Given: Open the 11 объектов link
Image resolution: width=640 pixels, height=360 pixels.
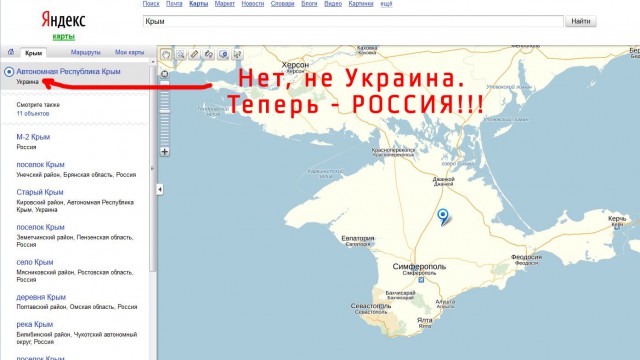Looking at the screenshot, I should 33,113.
